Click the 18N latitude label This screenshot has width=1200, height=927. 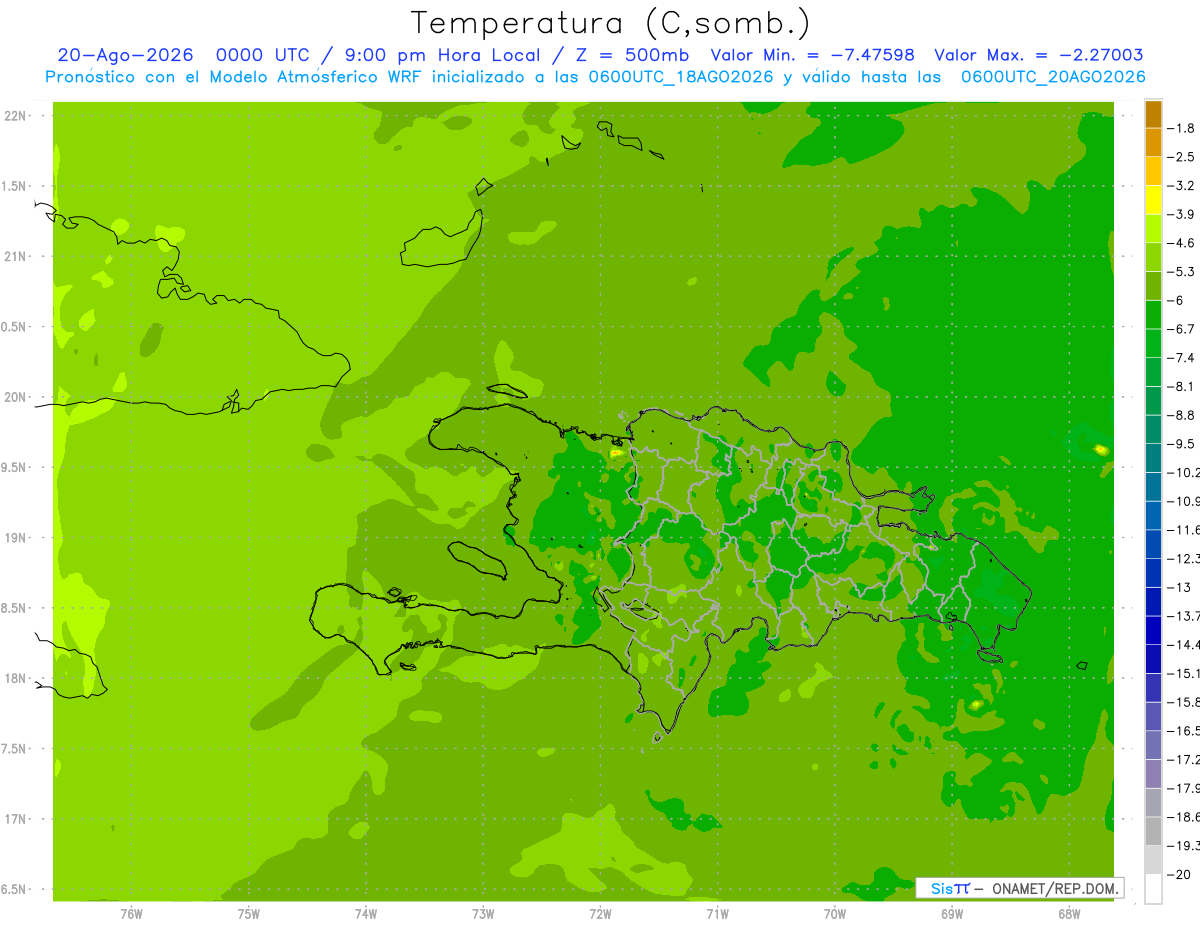click(17, 678)
